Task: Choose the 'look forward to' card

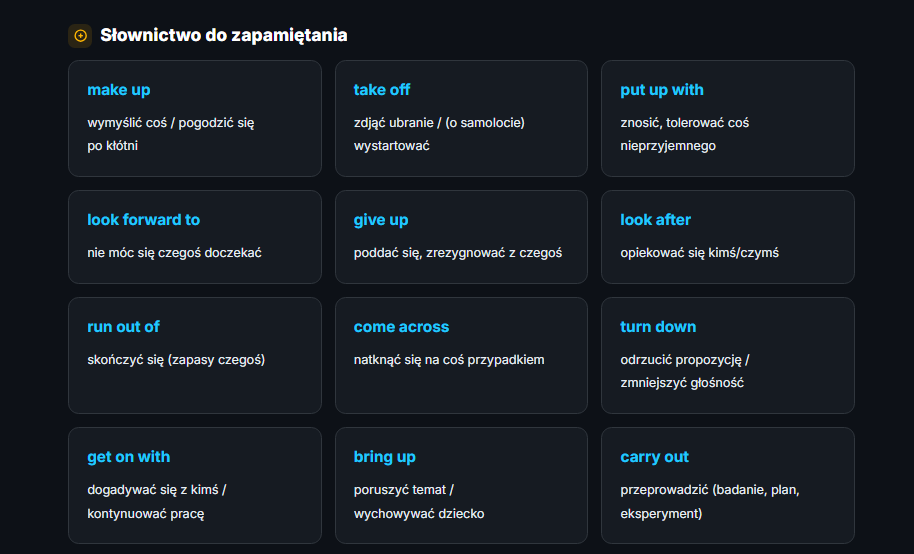Action: click(195, 237)
